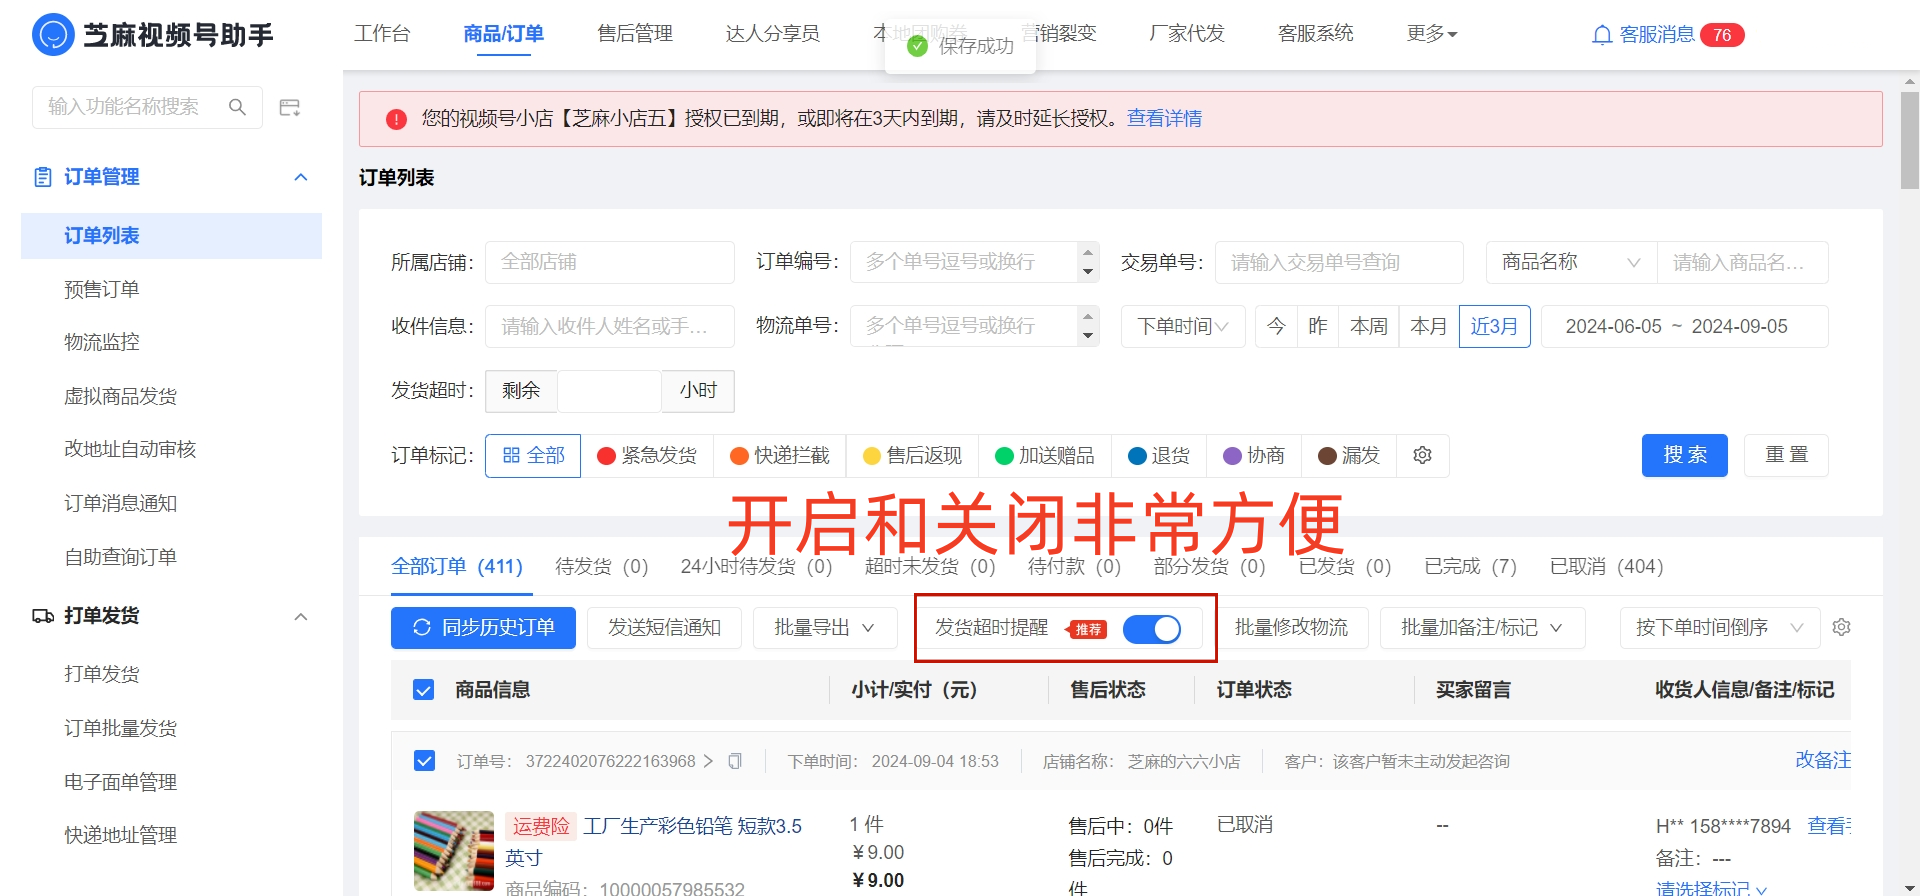Screen dimensions: 1920x896
Task: Open column settings gear next to sort dropdown
Action: click(1841, 627)
